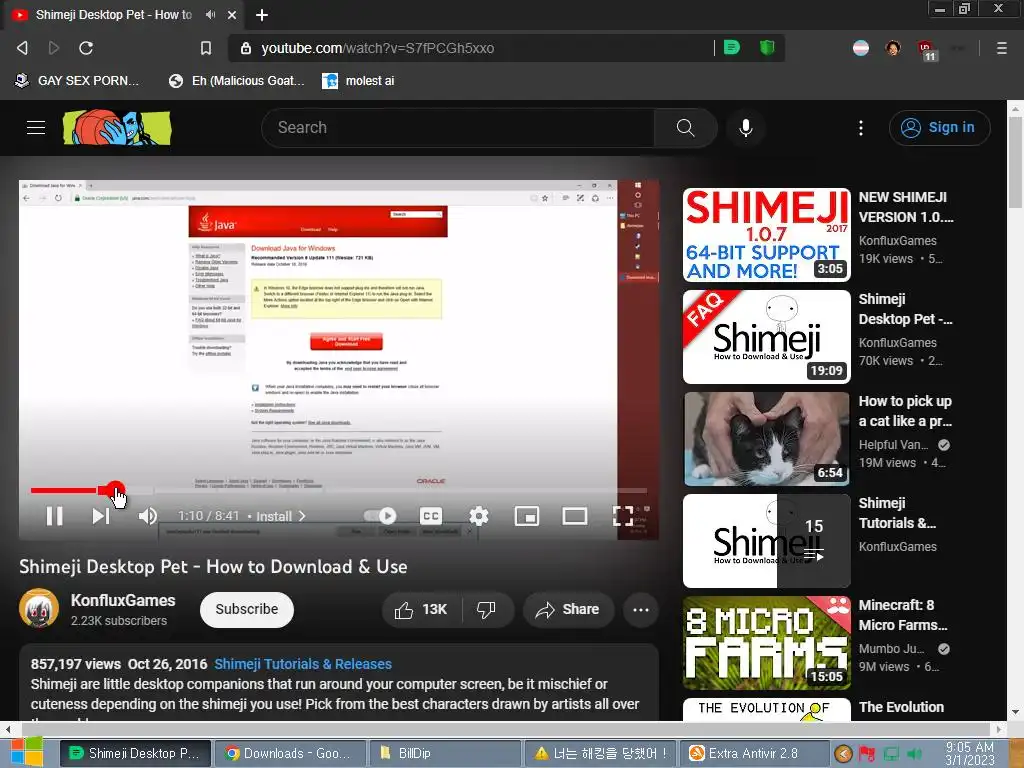1024x768 pixels.
Task: Open YouTube settings three-dot menu
Action: click(x=861, y=127)
